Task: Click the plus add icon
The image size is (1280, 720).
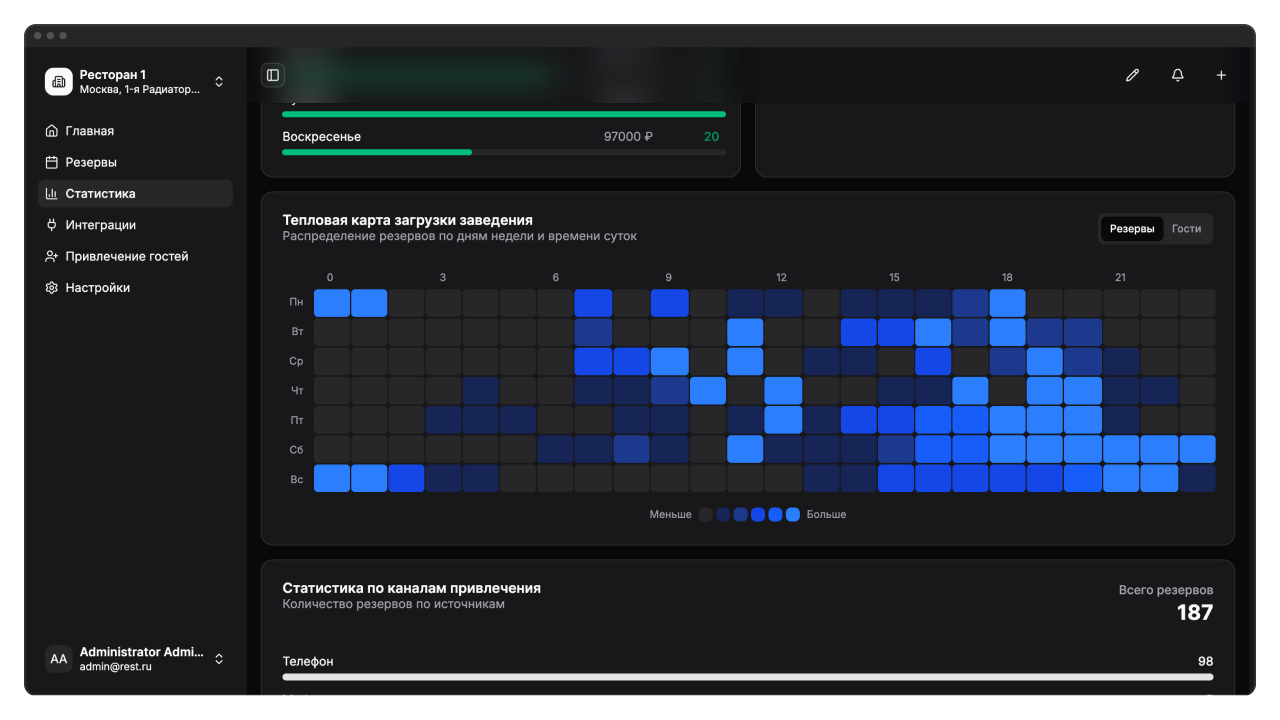Action: click(1221, 75)
